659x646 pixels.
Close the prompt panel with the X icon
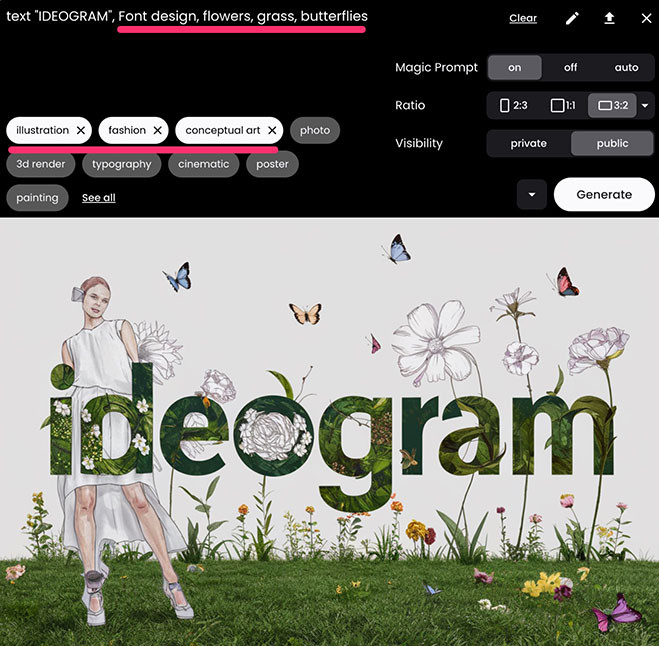646,18
